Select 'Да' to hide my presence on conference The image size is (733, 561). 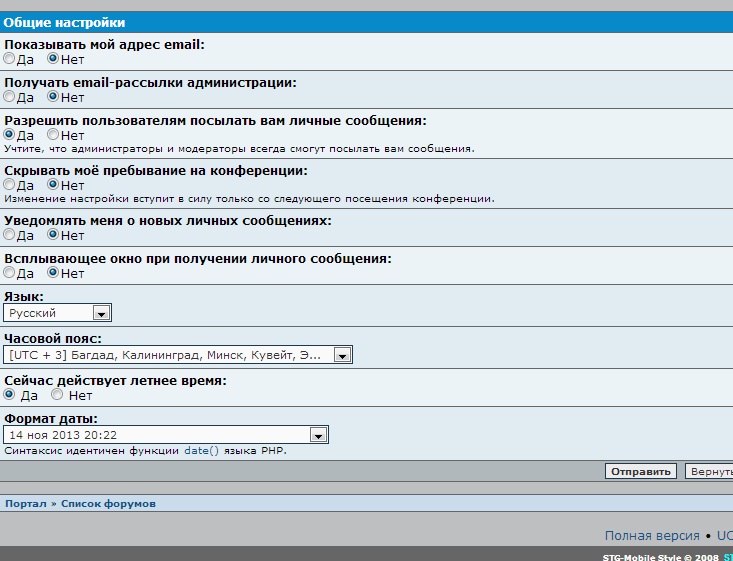(x=10, y=185)
